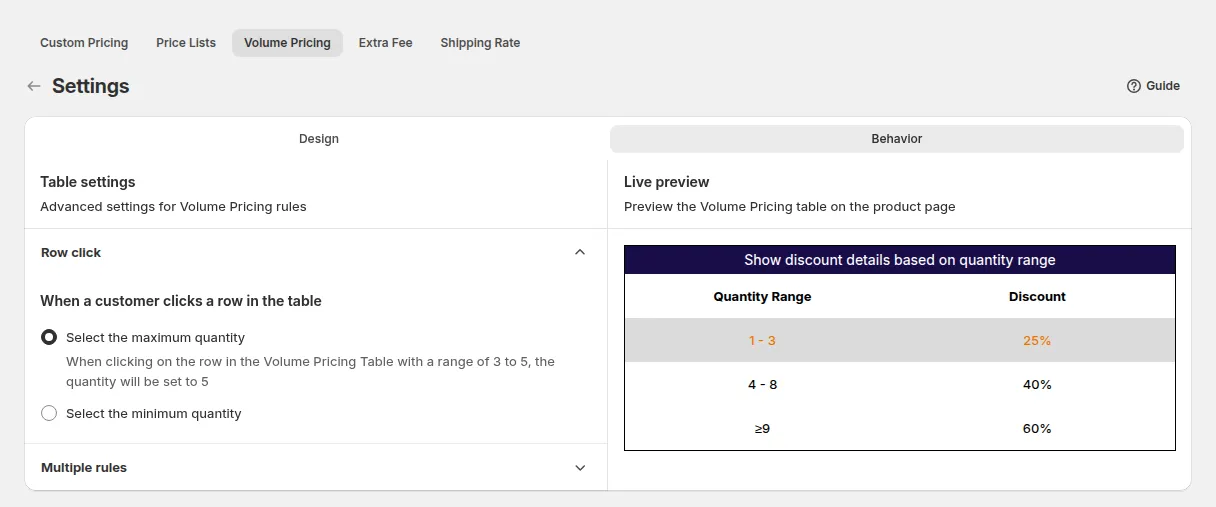Click the 60% discount cell

pyautogui.click(x=1037, y=429)
